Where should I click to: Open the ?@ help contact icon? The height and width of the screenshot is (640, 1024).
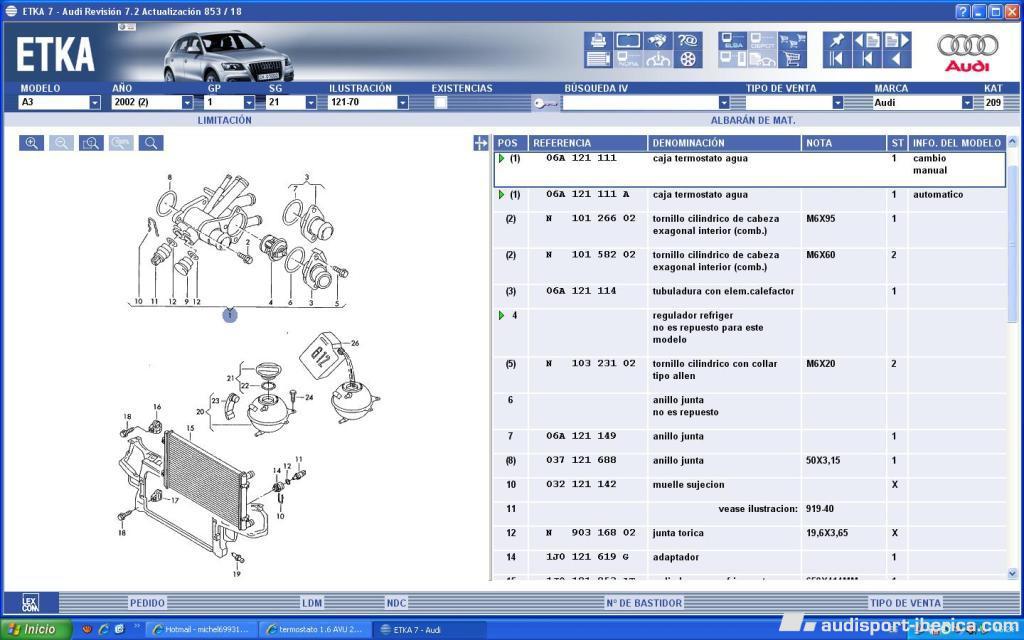coord(687,40)
